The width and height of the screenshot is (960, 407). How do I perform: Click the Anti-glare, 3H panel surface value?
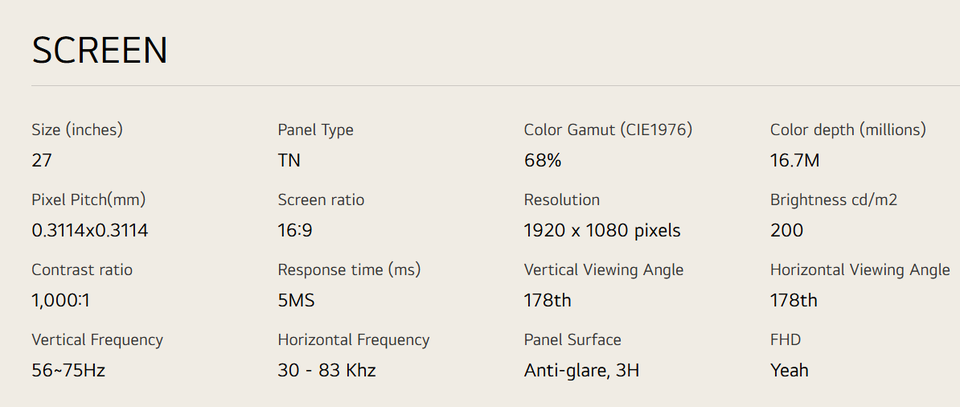point(581,370)
